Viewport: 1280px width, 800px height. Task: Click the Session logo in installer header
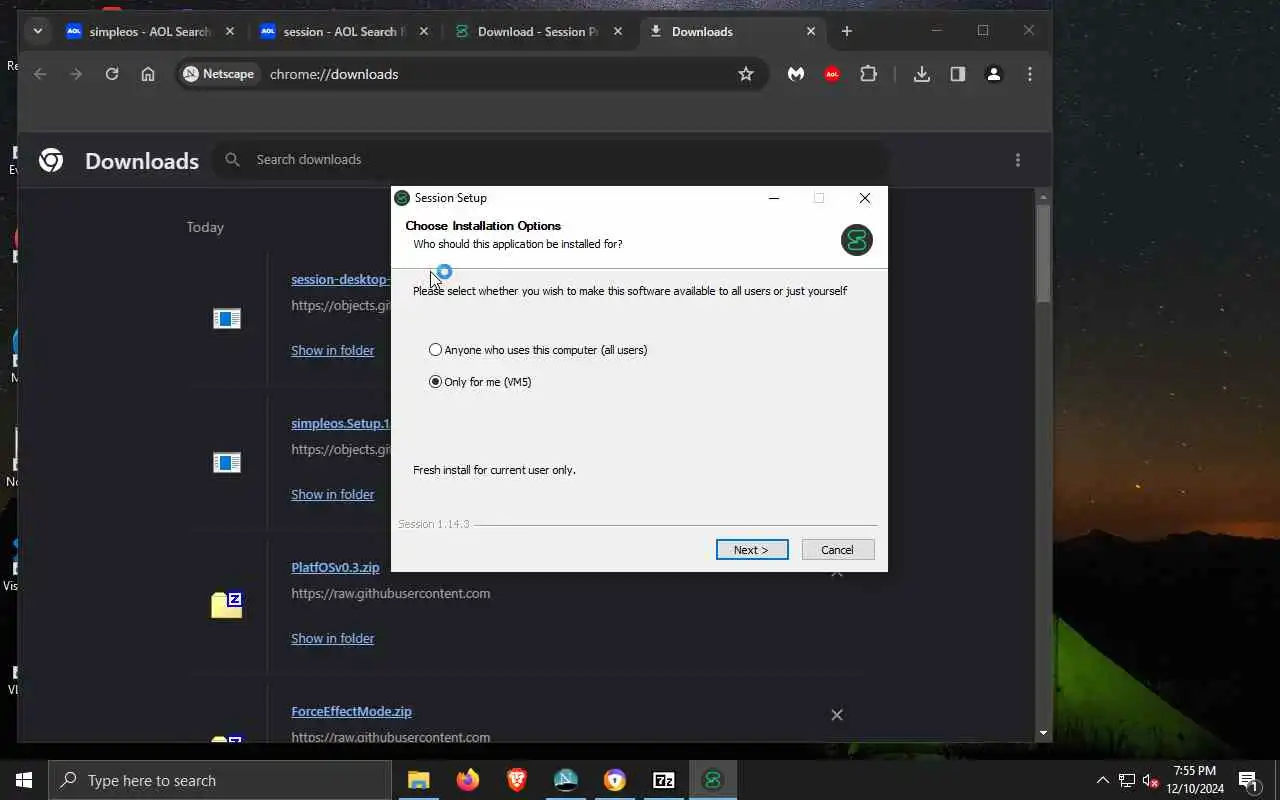coord(857,240)
